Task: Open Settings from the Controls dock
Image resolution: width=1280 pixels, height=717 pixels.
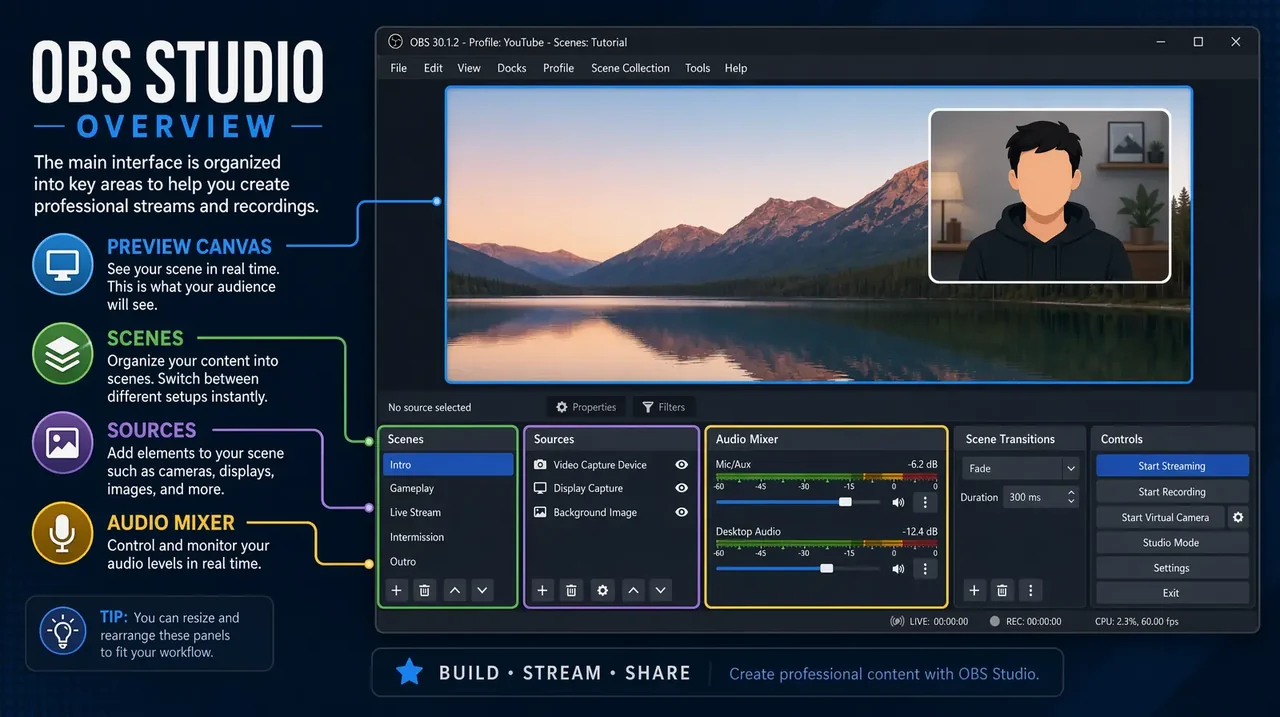Action: click(1172, 568)
